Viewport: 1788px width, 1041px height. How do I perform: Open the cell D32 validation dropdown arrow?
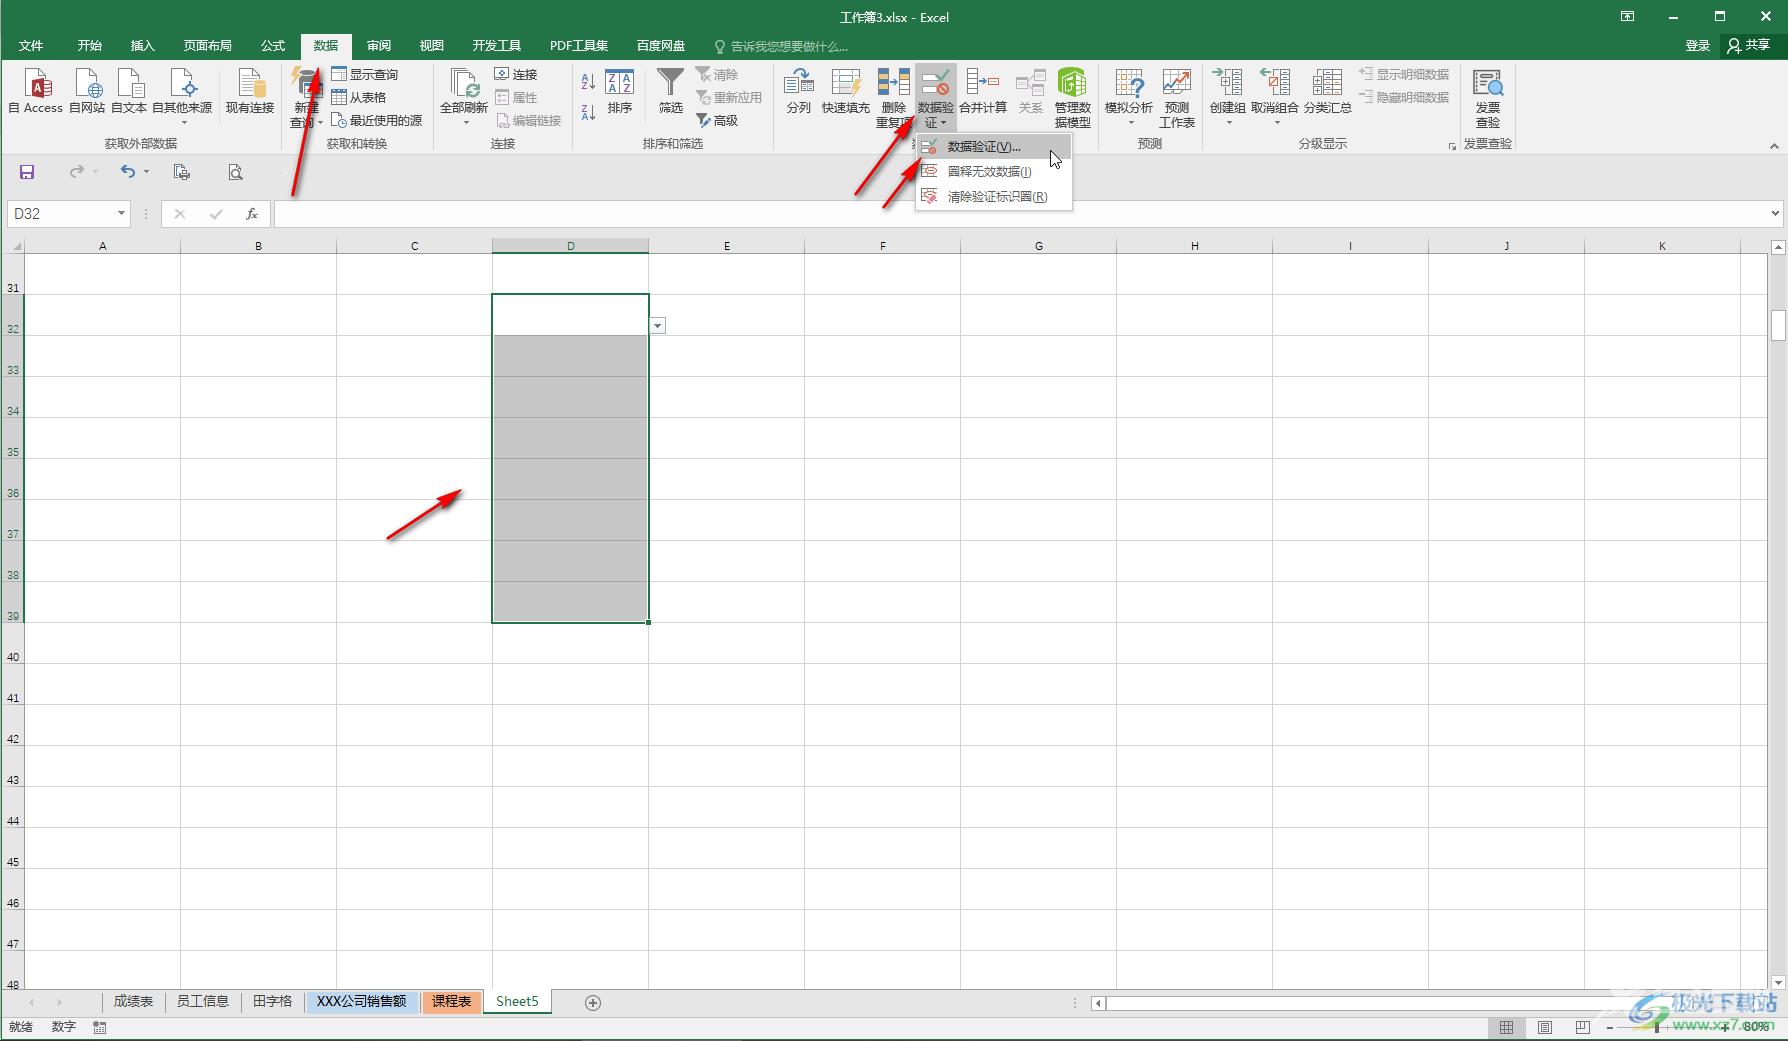pyautogui.click(x=657, y=326)
